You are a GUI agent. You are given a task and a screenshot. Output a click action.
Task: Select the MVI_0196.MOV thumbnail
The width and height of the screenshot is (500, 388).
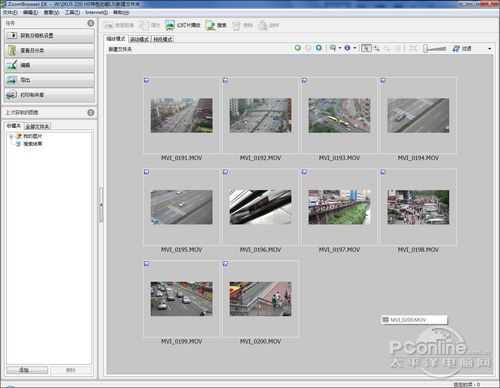260,207
